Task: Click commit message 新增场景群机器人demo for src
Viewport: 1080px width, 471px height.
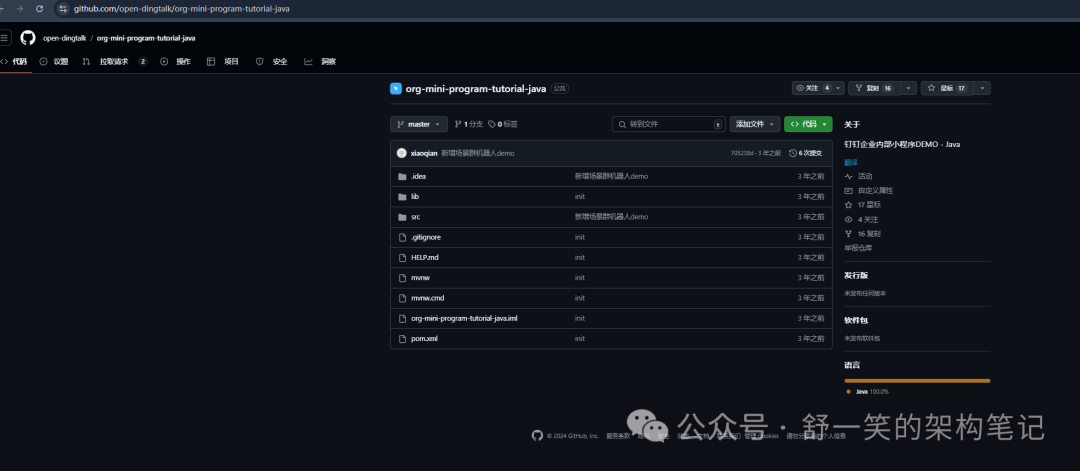Action: tap(612, 217)
